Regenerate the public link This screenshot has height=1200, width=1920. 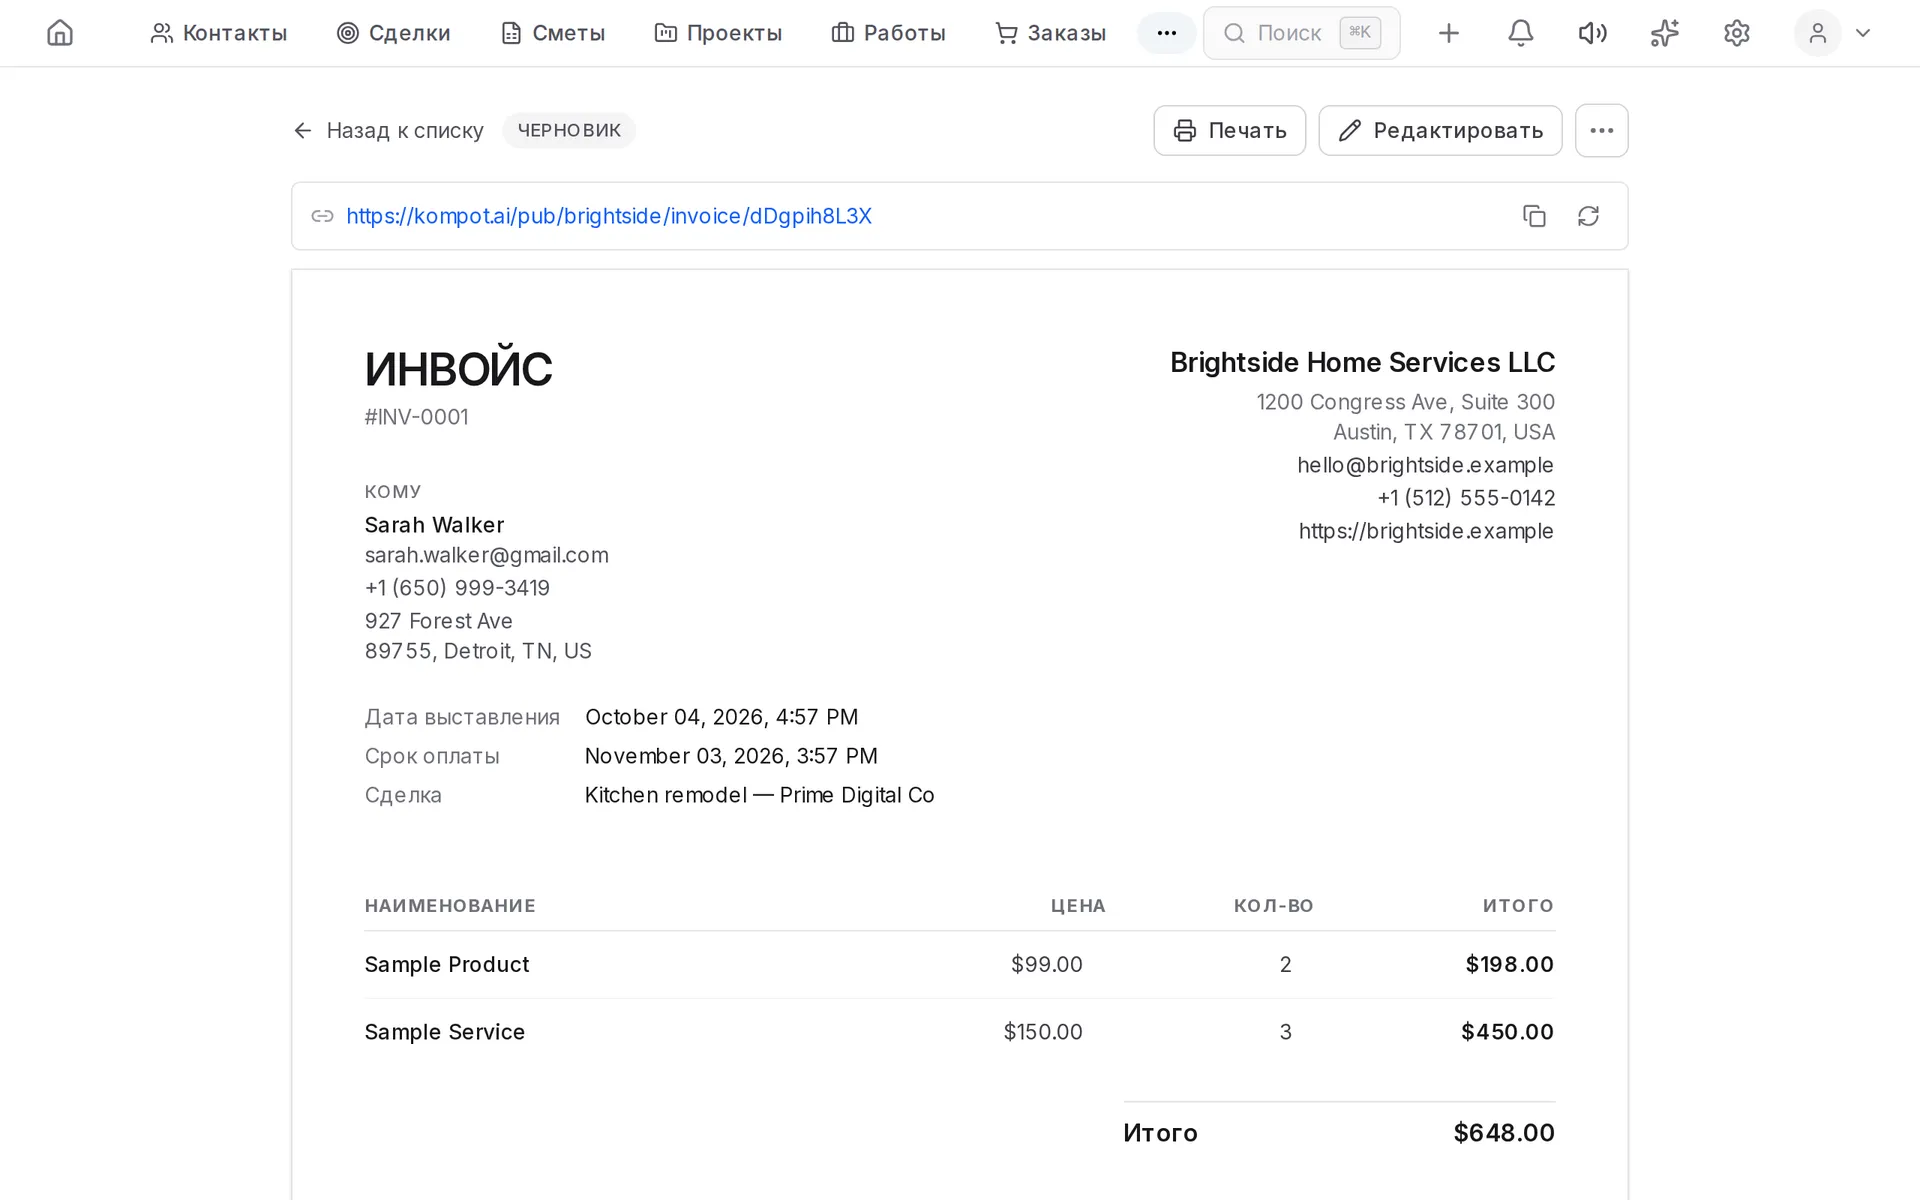pyautogui.click(x=1588, y=216)
